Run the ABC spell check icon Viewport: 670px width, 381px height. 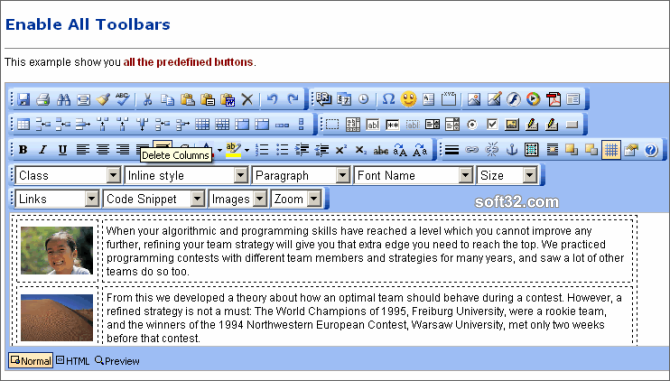pos(122,100)
